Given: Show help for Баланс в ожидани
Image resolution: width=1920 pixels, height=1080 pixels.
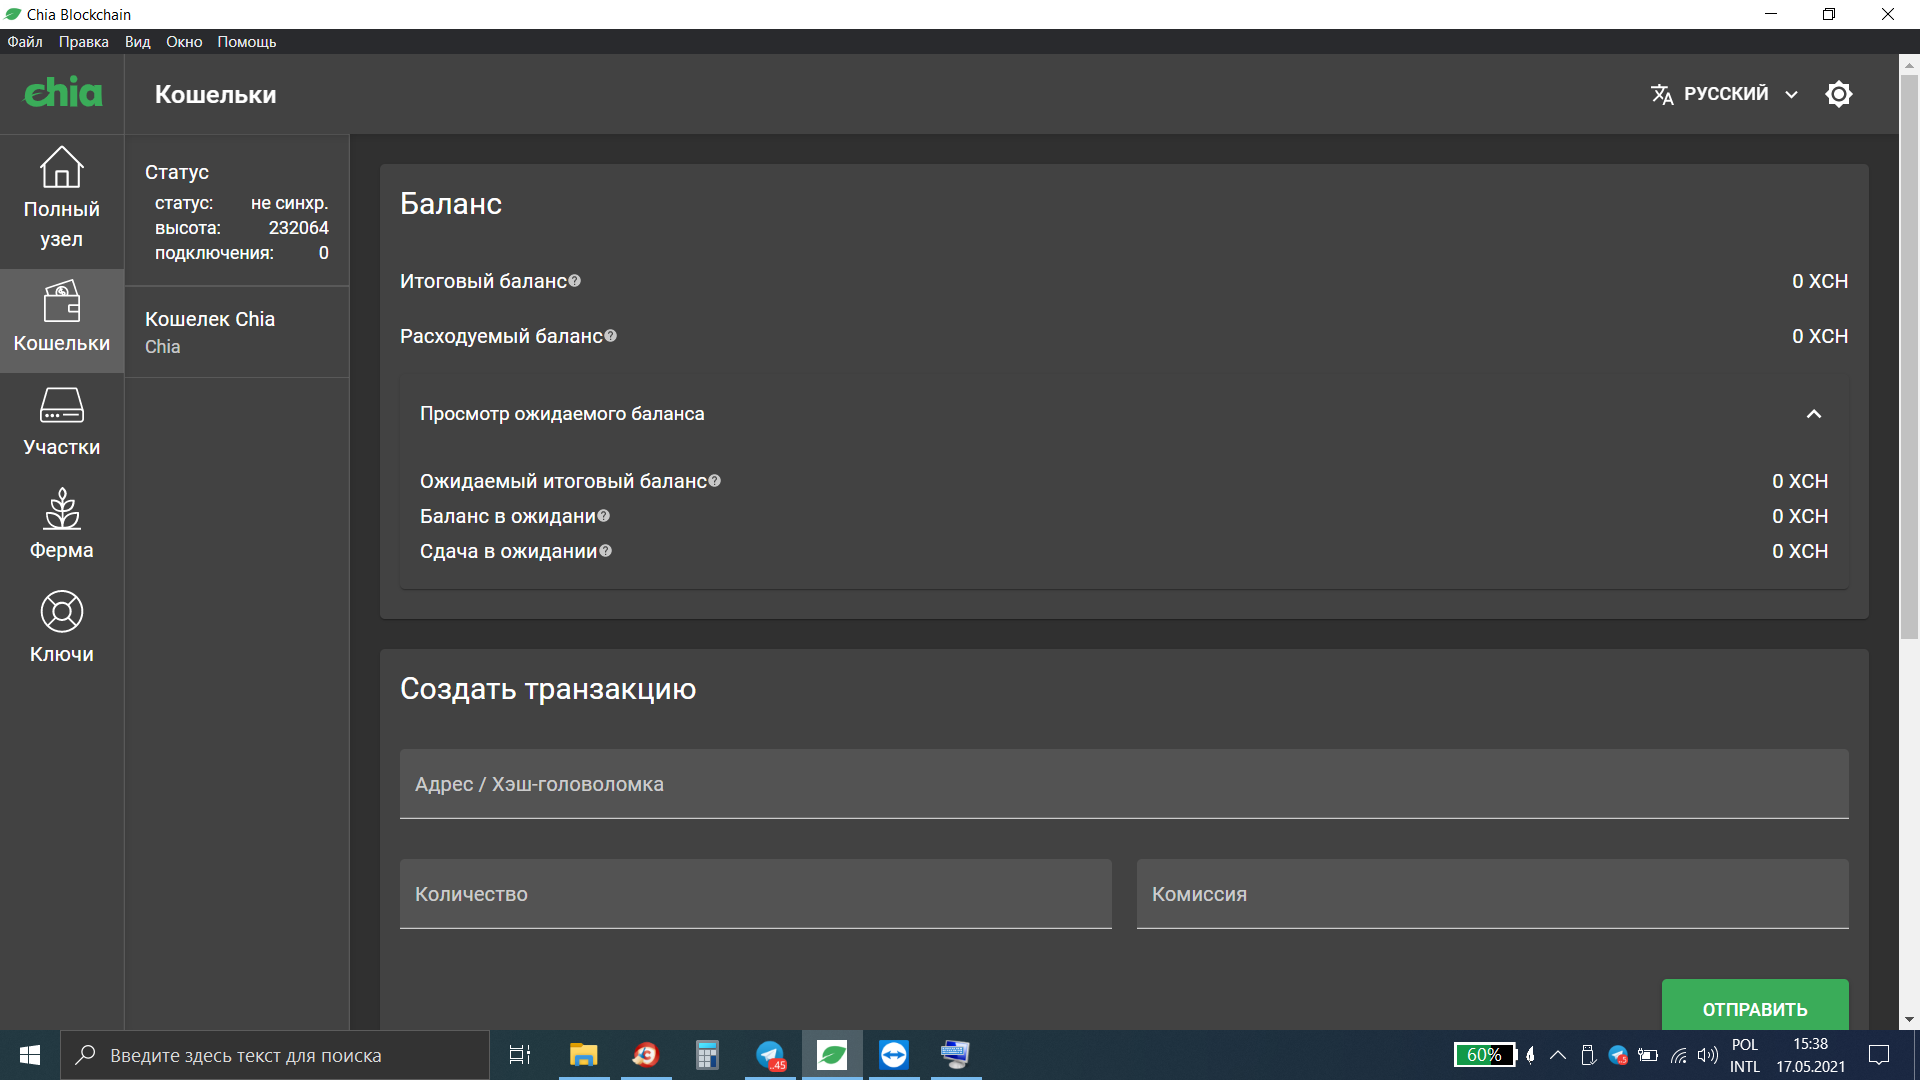Looking at the screenshot, I should (x=603, y=516).
